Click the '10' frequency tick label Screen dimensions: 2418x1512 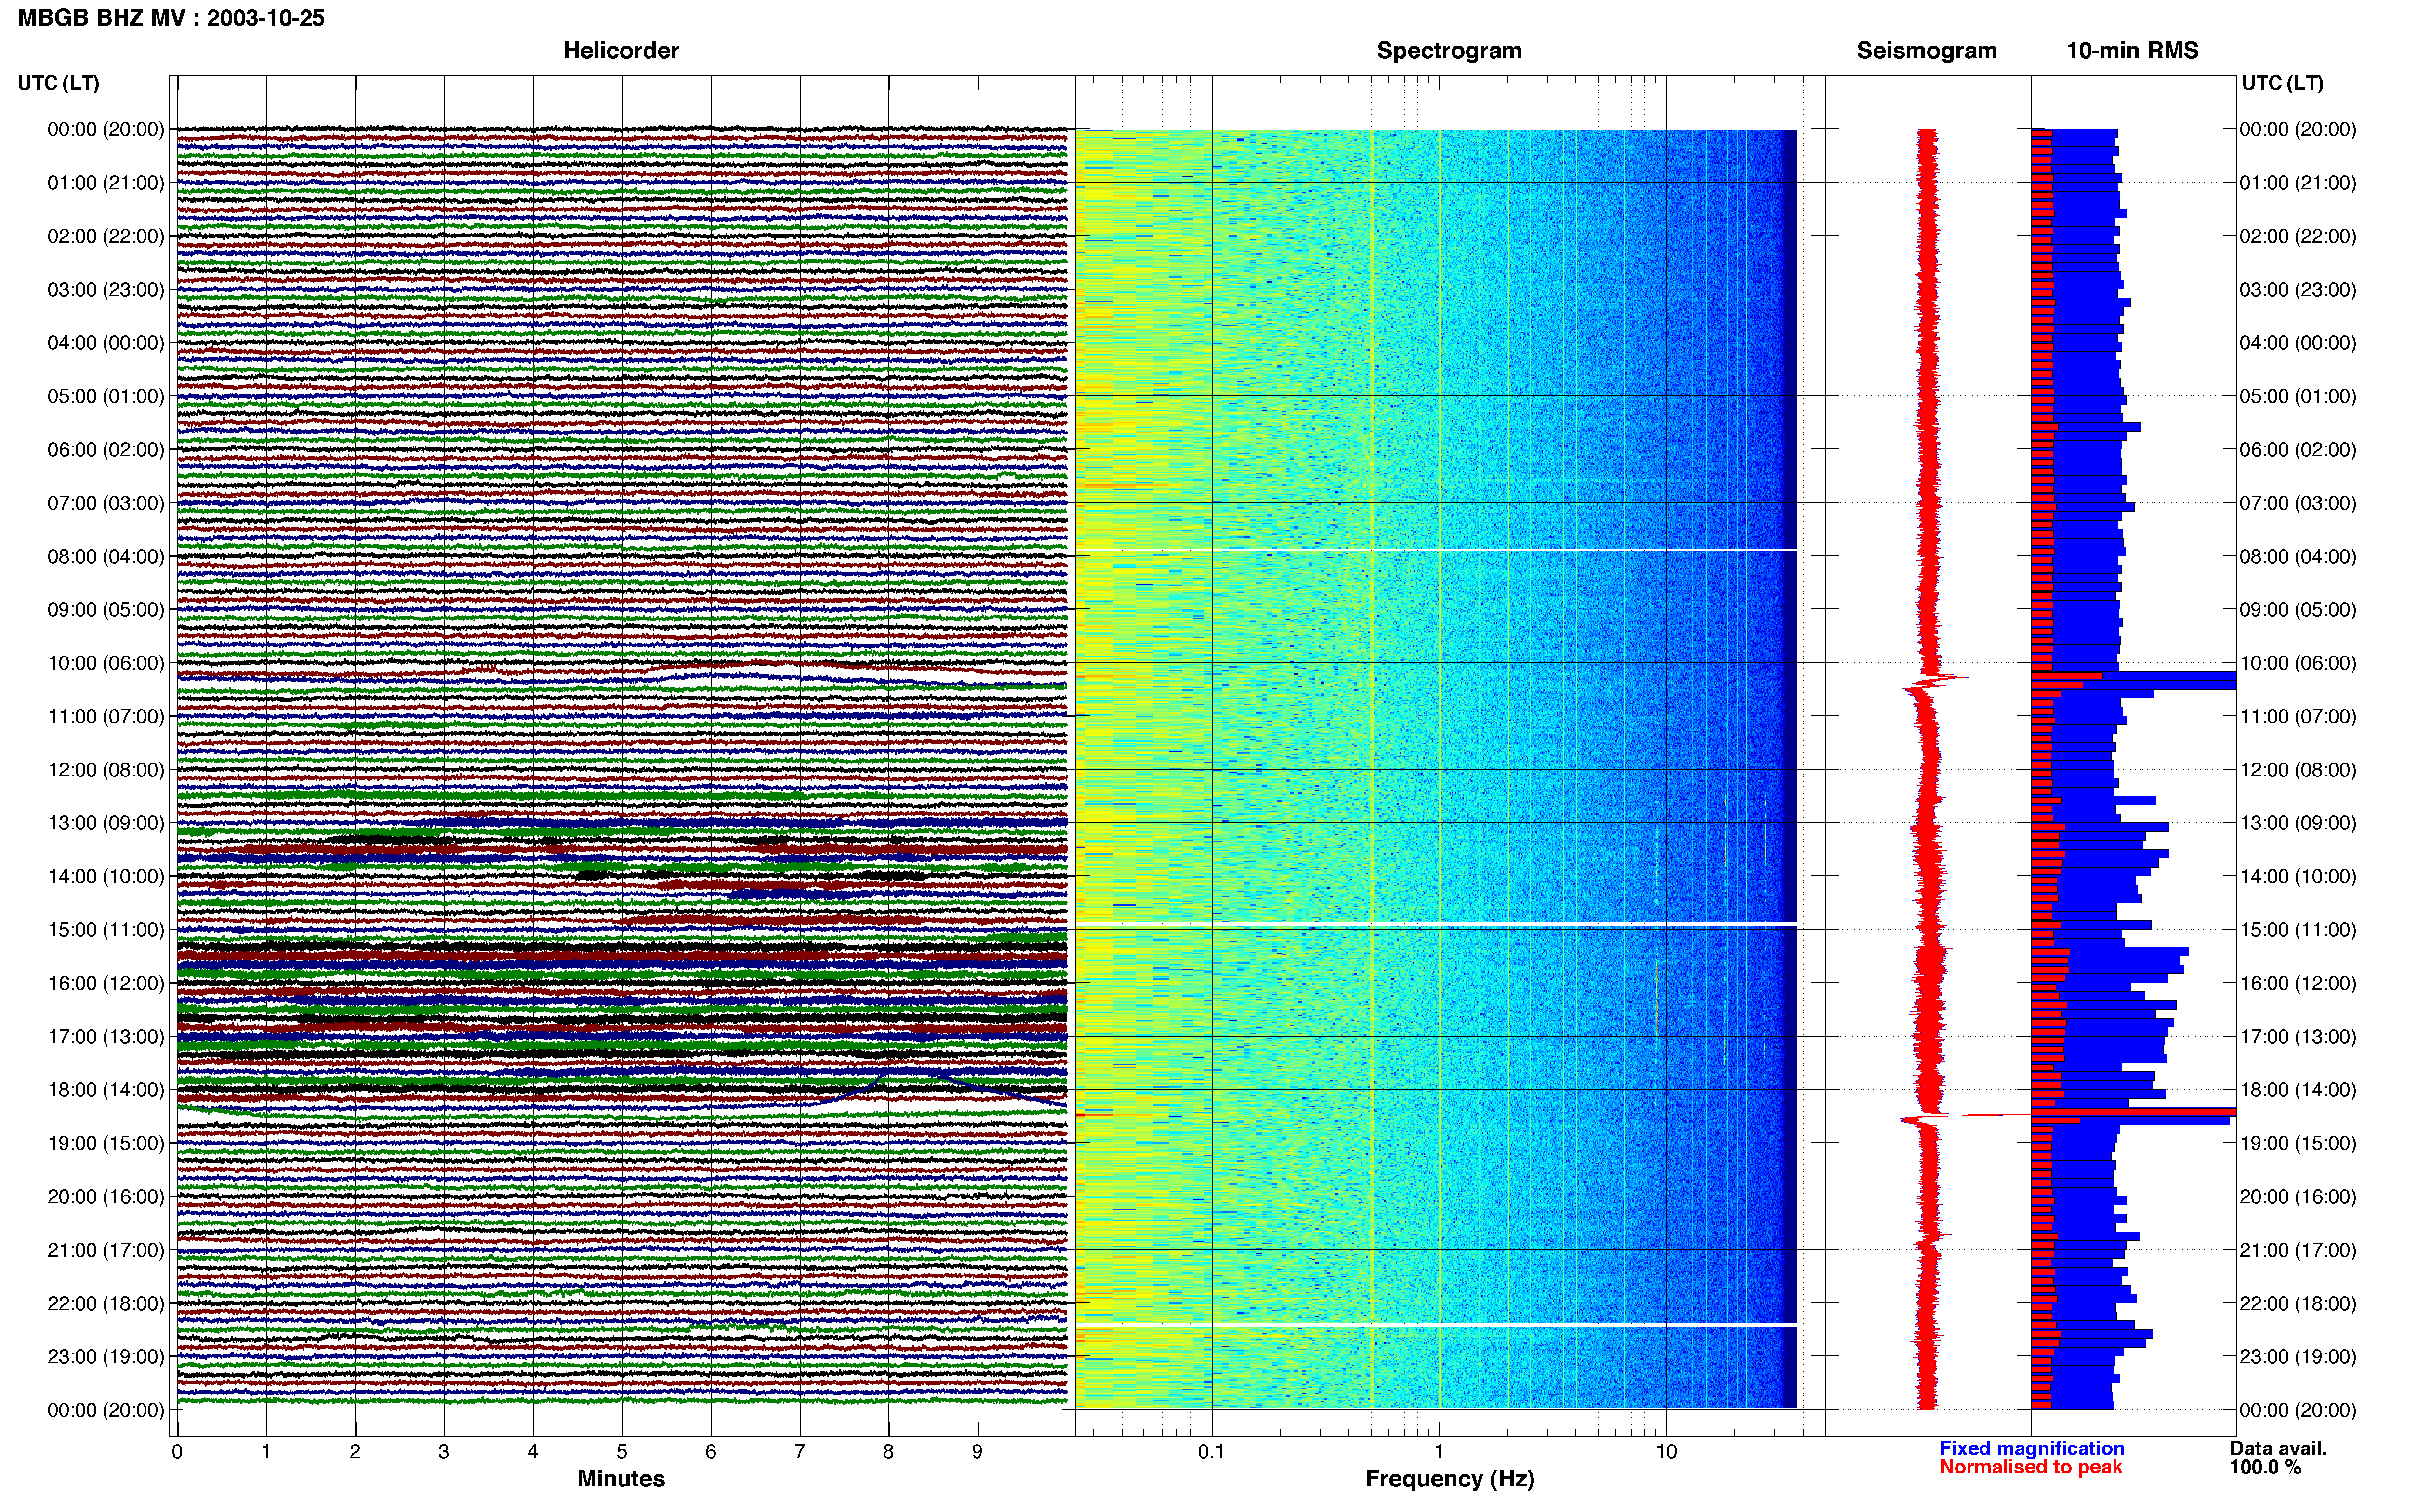pos(1665,1452)
